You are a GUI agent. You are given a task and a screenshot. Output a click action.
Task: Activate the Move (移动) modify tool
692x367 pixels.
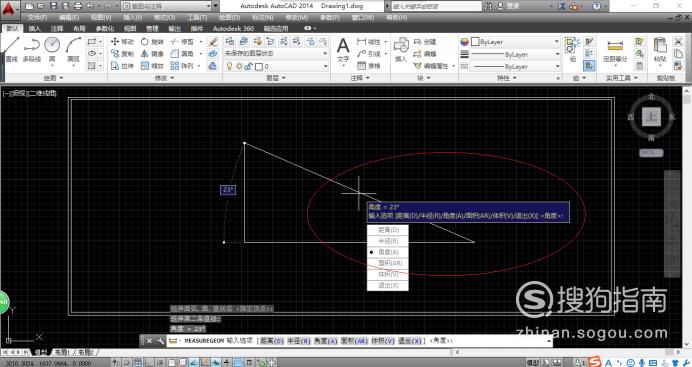[122, 41]
